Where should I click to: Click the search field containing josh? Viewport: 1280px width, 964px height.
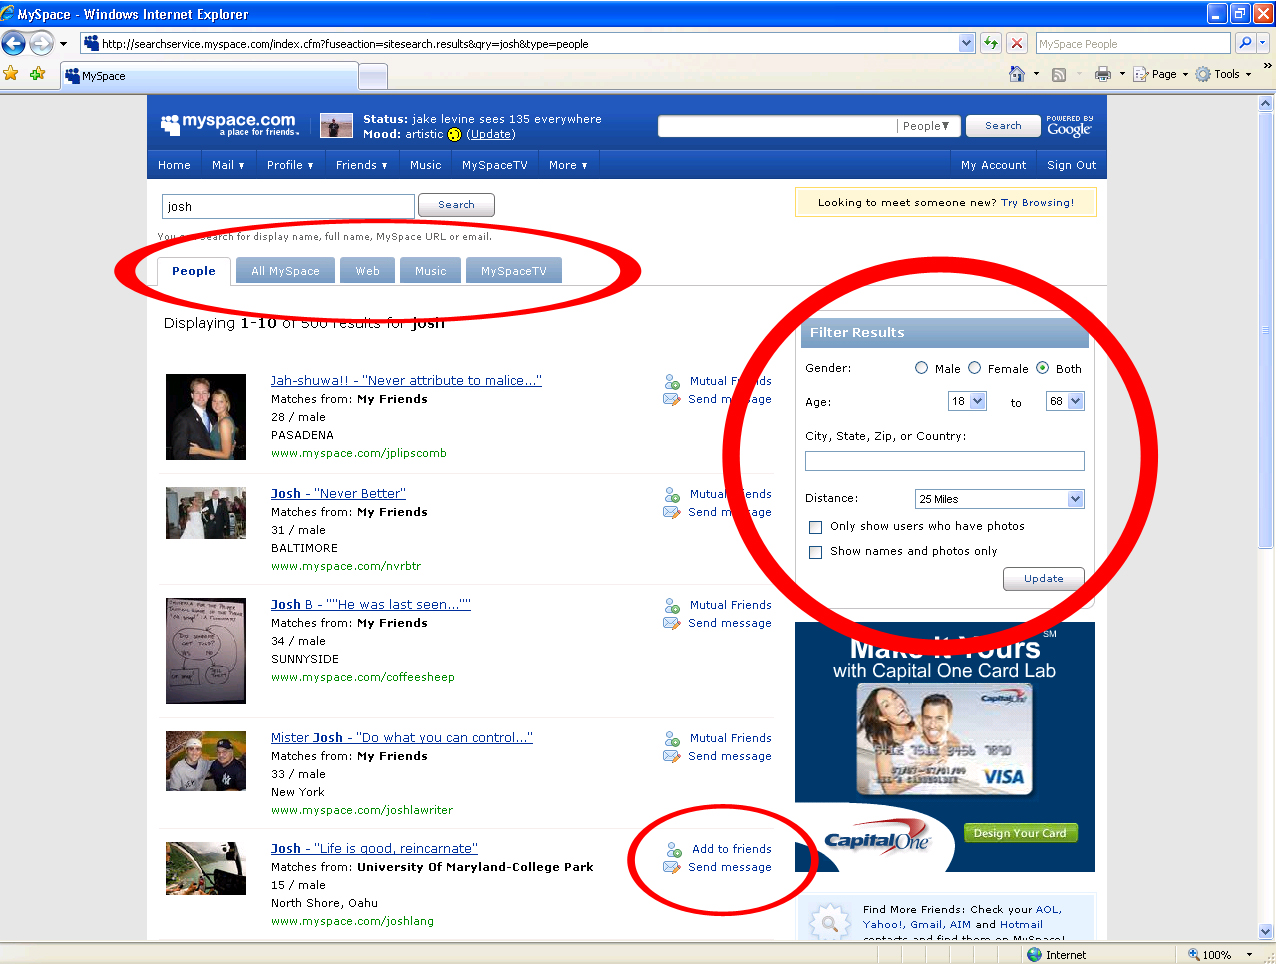[x=288, y=206]
